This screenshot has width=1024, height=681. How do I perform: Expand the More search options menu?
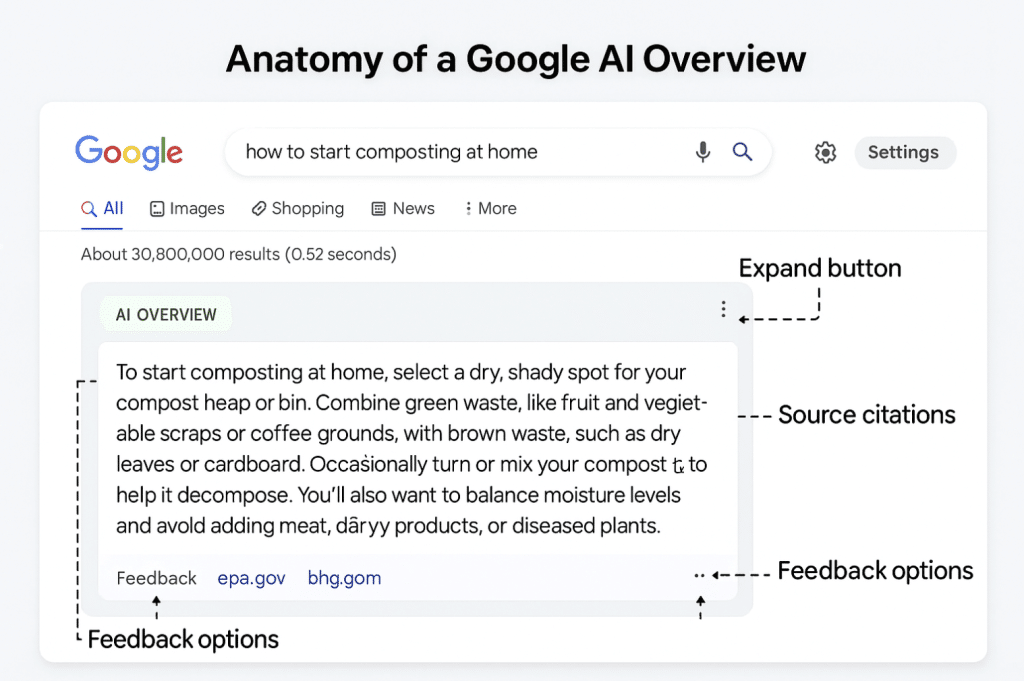pyautogui.click(x=490, y=208)
